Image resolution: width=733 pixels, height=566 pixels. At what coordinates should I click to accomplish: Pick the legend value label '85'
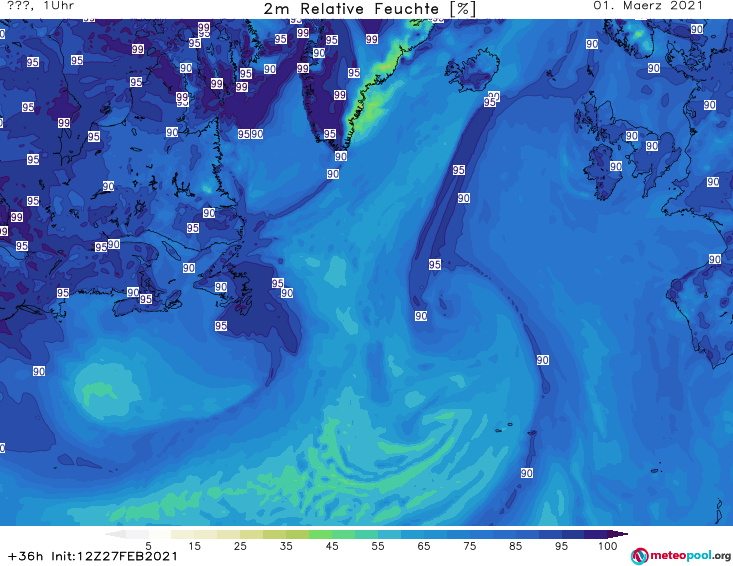[x=515, y=546]
